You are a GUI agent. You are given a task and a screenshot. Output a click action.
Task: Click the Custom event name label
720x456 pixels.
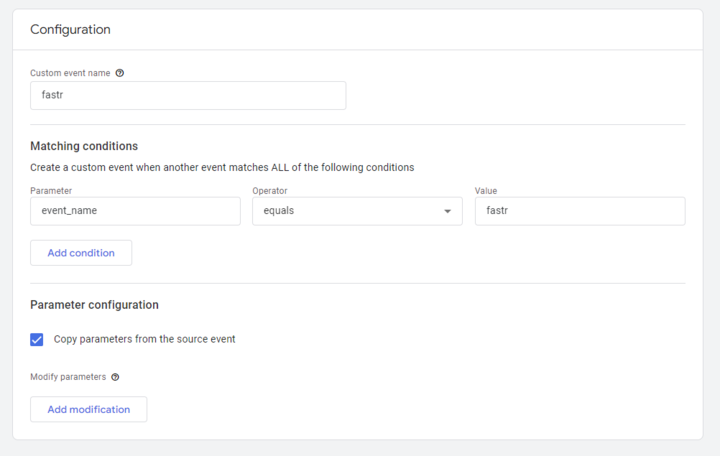pos(70,73)
